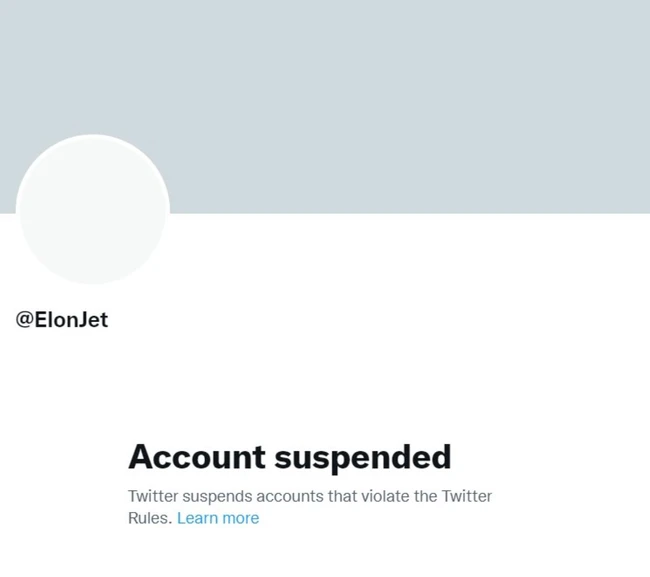Click the word "suspended" in the heading
Image resolution: width=650 pixels, height=577 pixels.
point(362,457)
